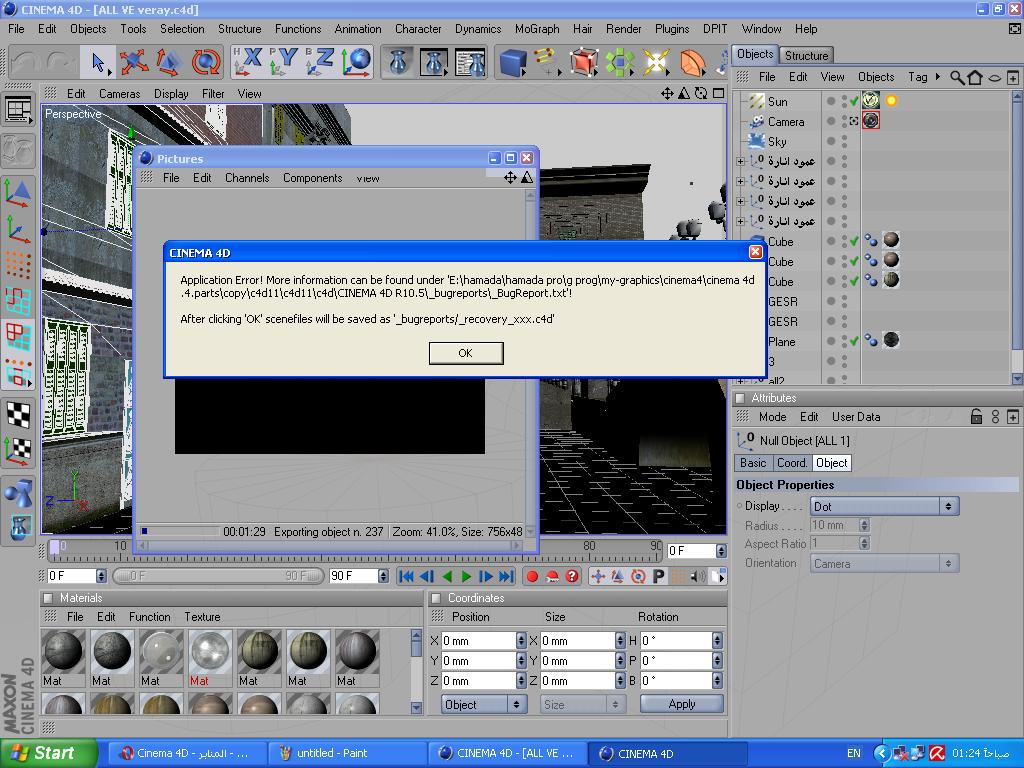
Task: Click the record keyframe red button
Action: click(x=532, y=576)
